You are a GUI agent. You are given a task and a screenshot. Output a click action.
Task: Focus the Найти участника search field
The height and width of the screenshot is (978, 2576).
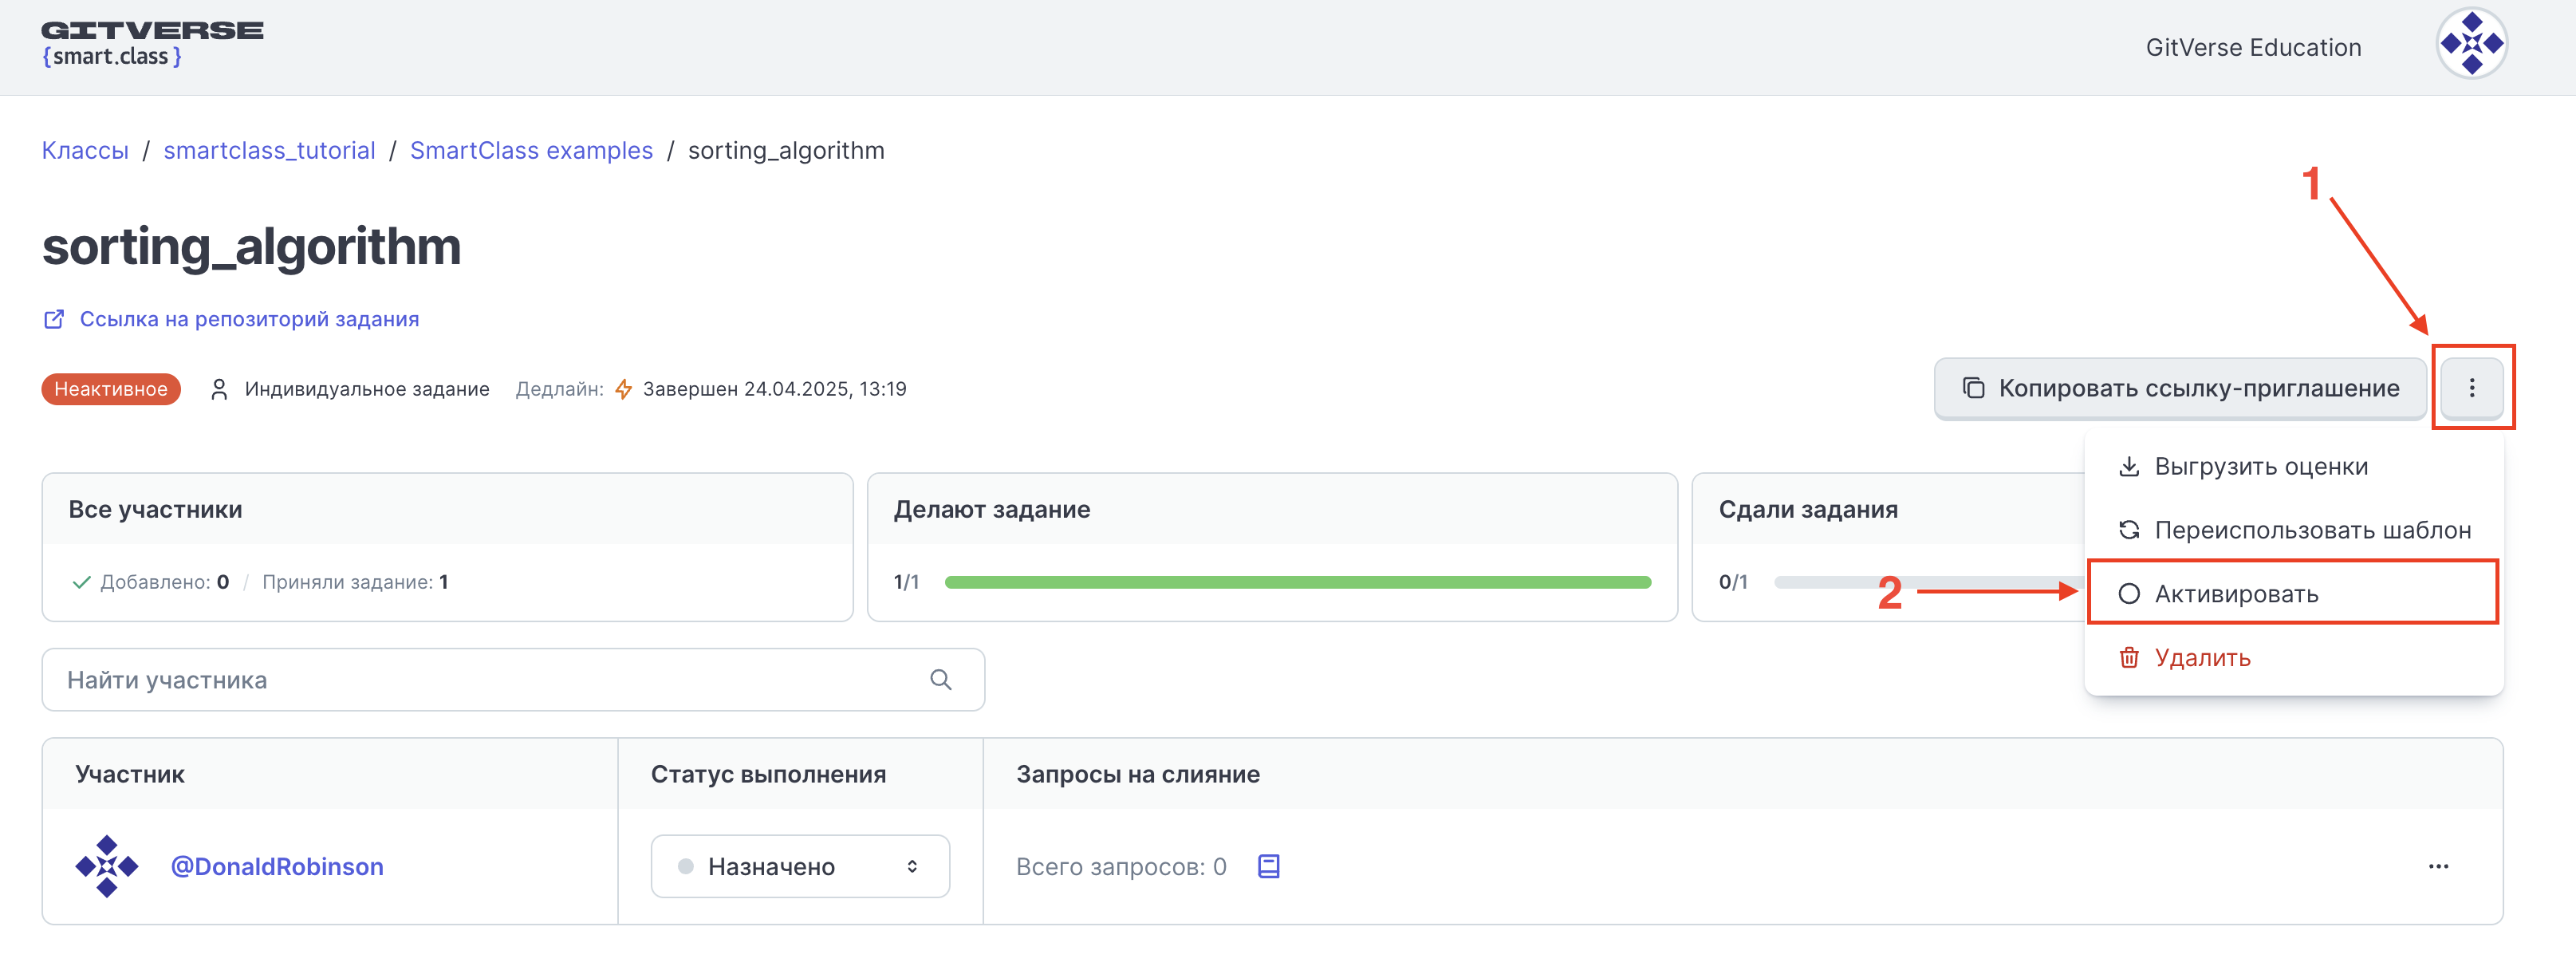coord(513,680)
